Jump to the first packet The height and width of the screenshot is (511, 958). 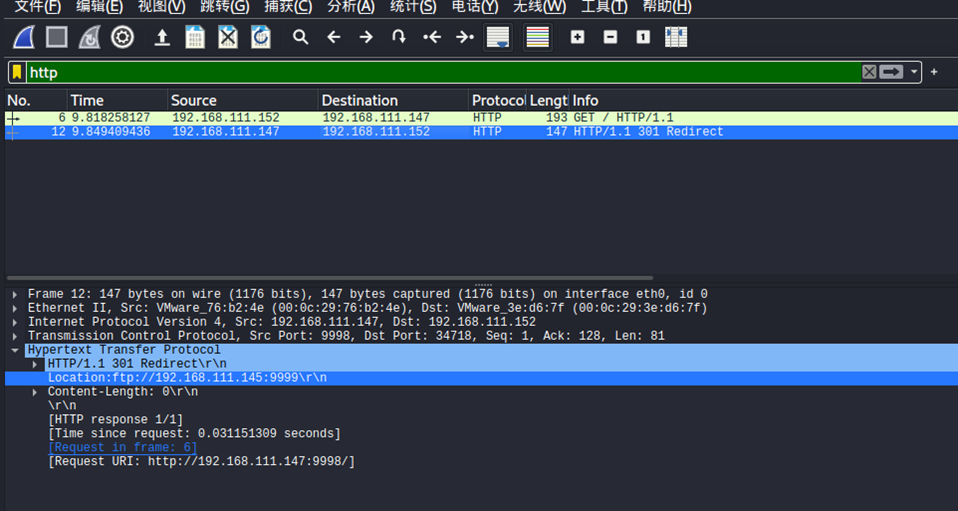pyautogui.click(x=432, y=37)
